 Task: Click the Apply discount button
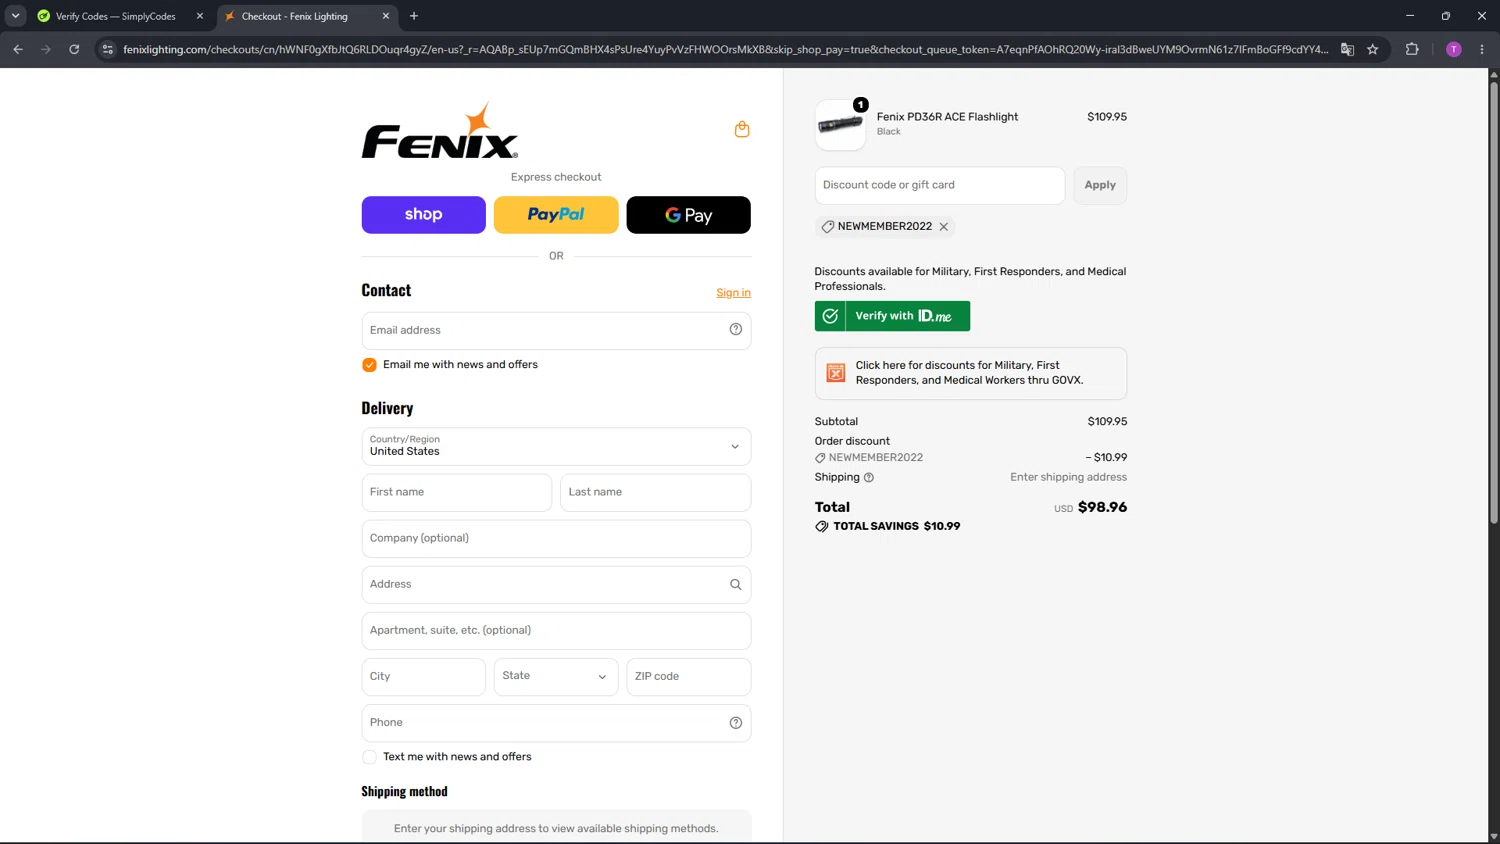pos(1100,185)
